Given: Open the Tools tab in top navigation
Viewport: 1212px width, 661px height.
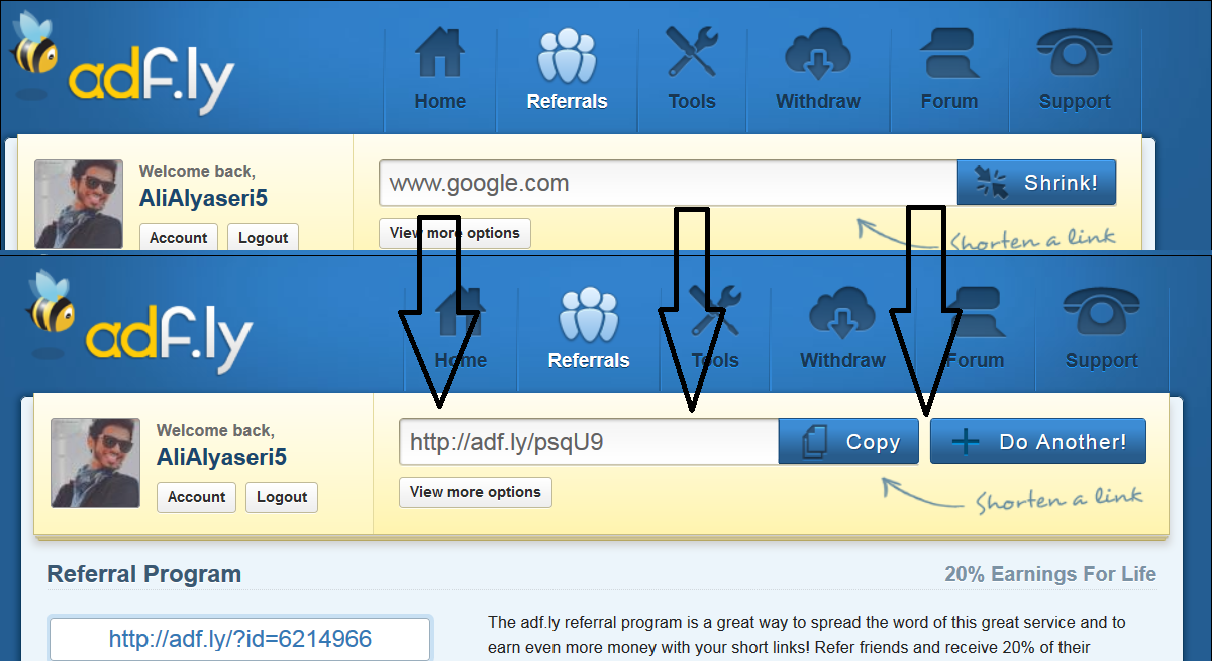Looking at the screenshot, I should [x=692, y=68].
